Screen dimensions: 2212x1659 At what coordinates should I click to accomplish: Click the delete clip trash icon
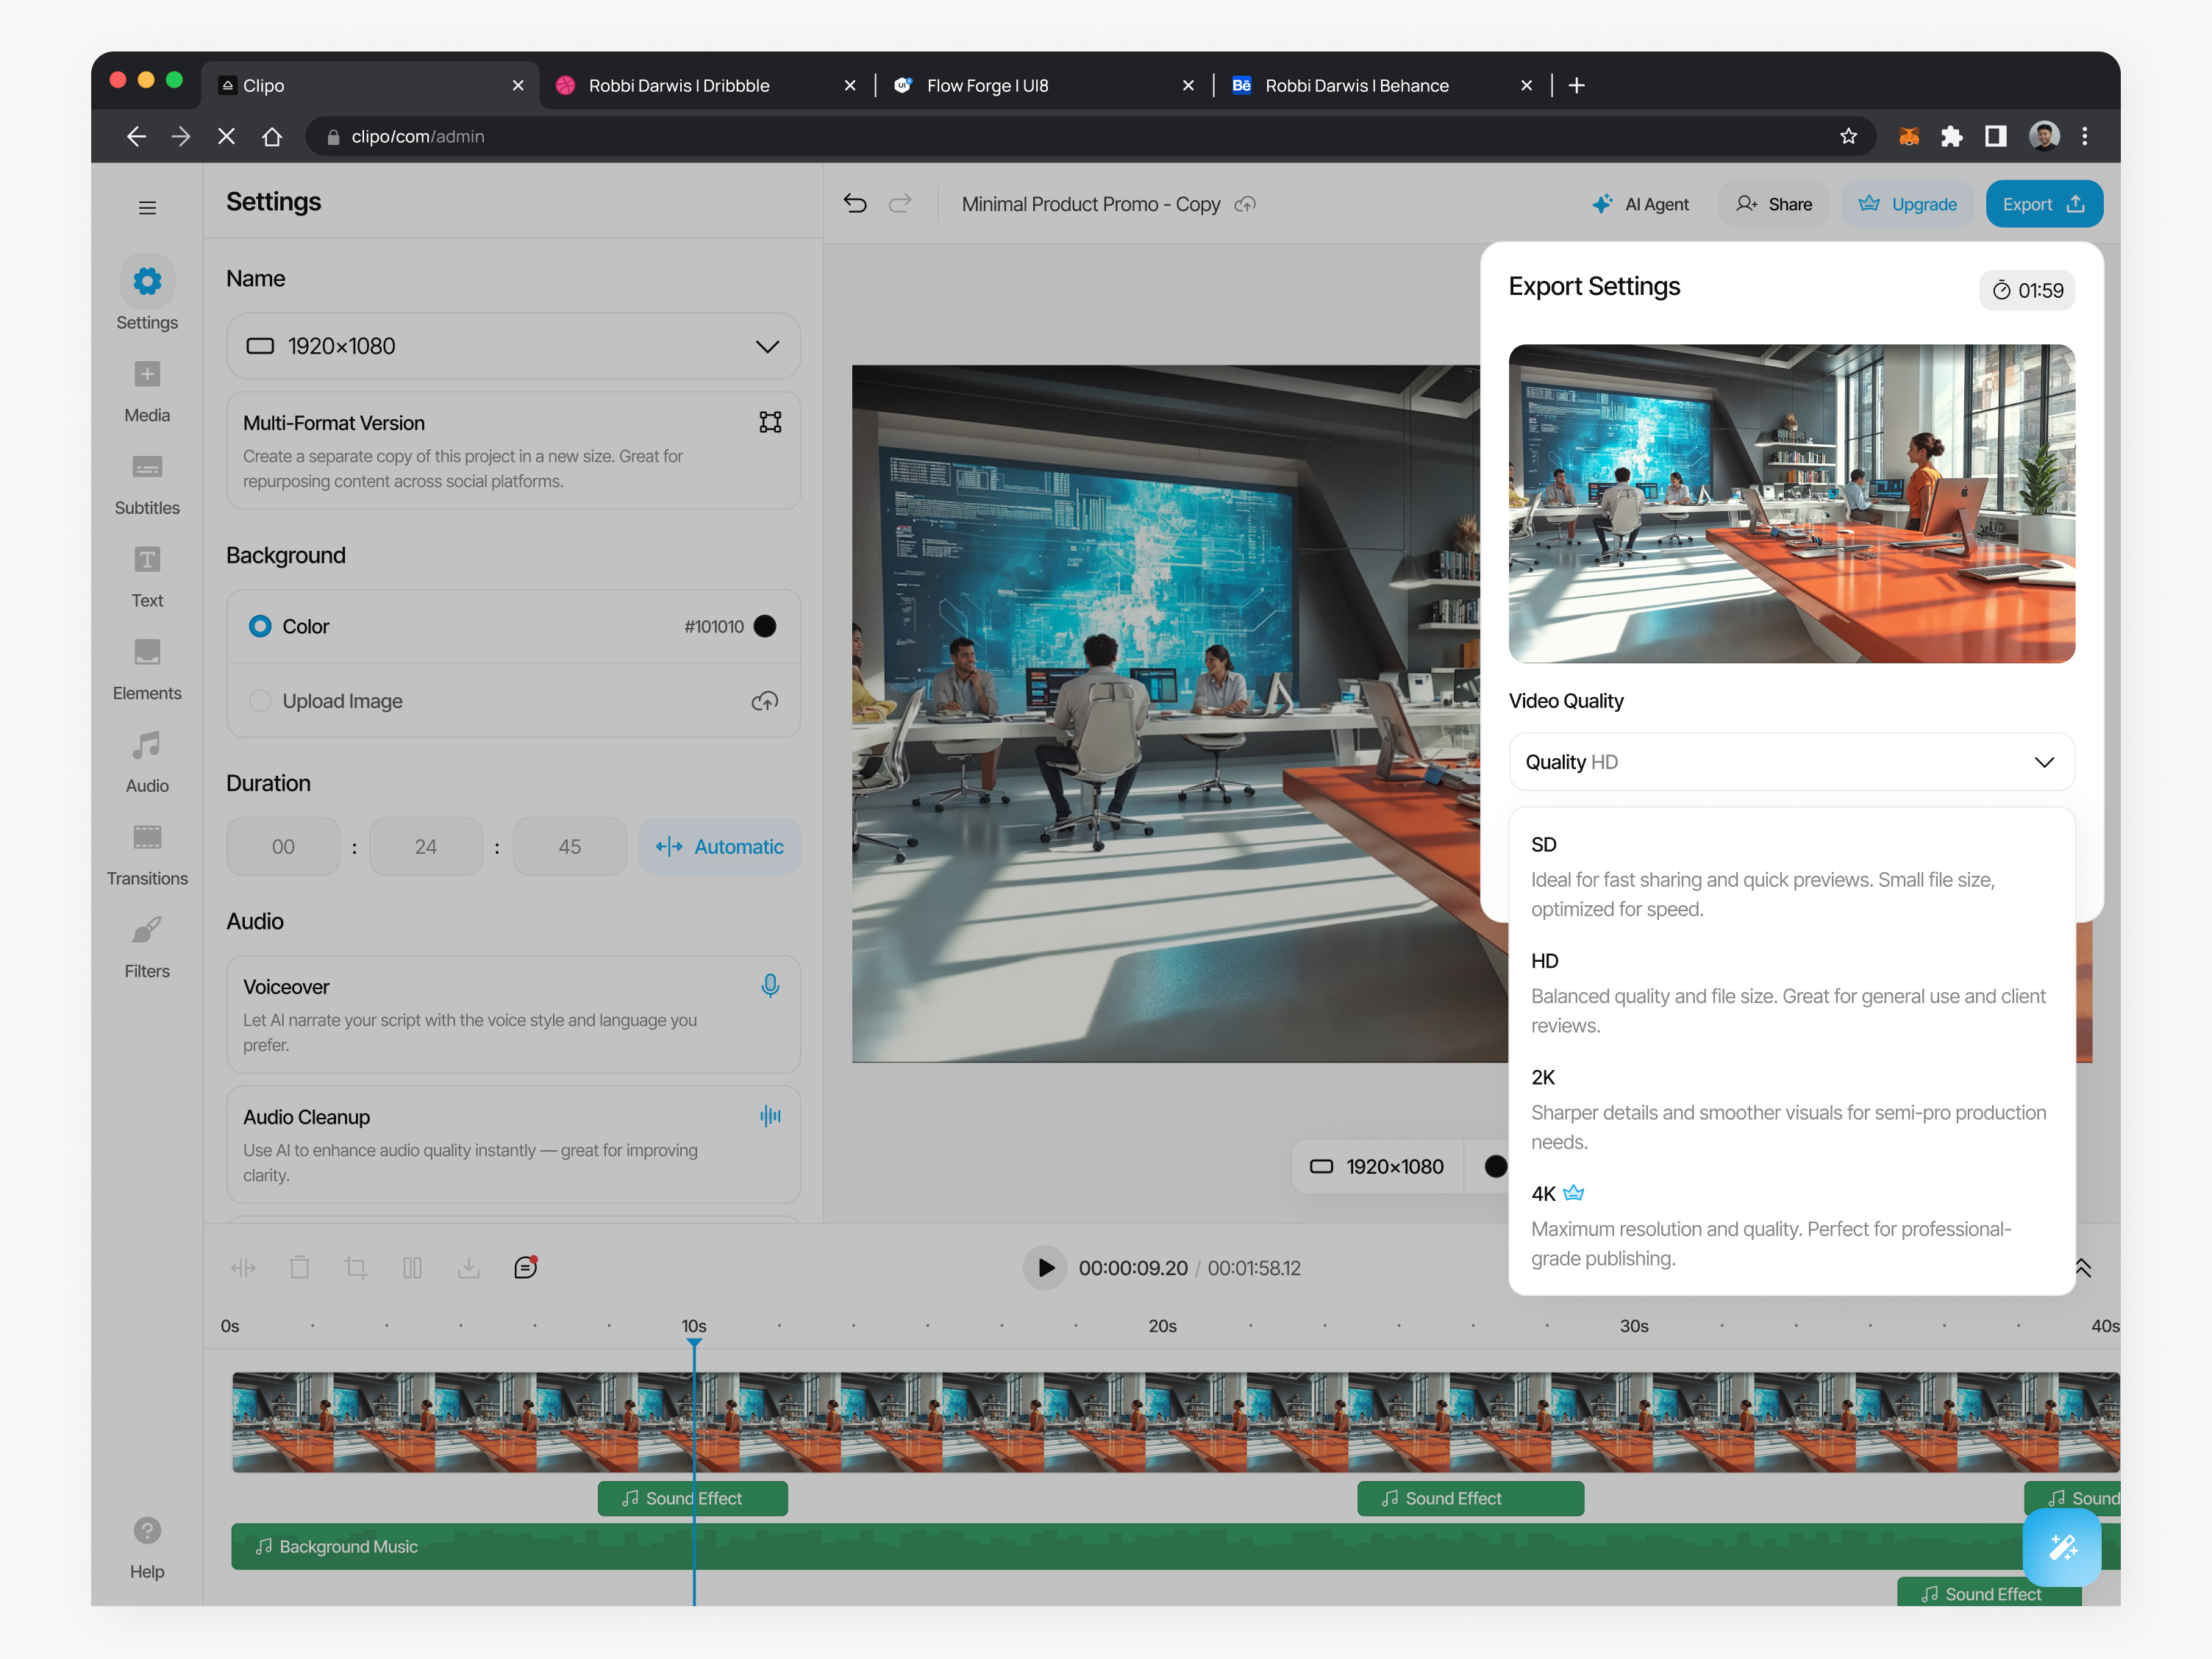(299, 1267)
